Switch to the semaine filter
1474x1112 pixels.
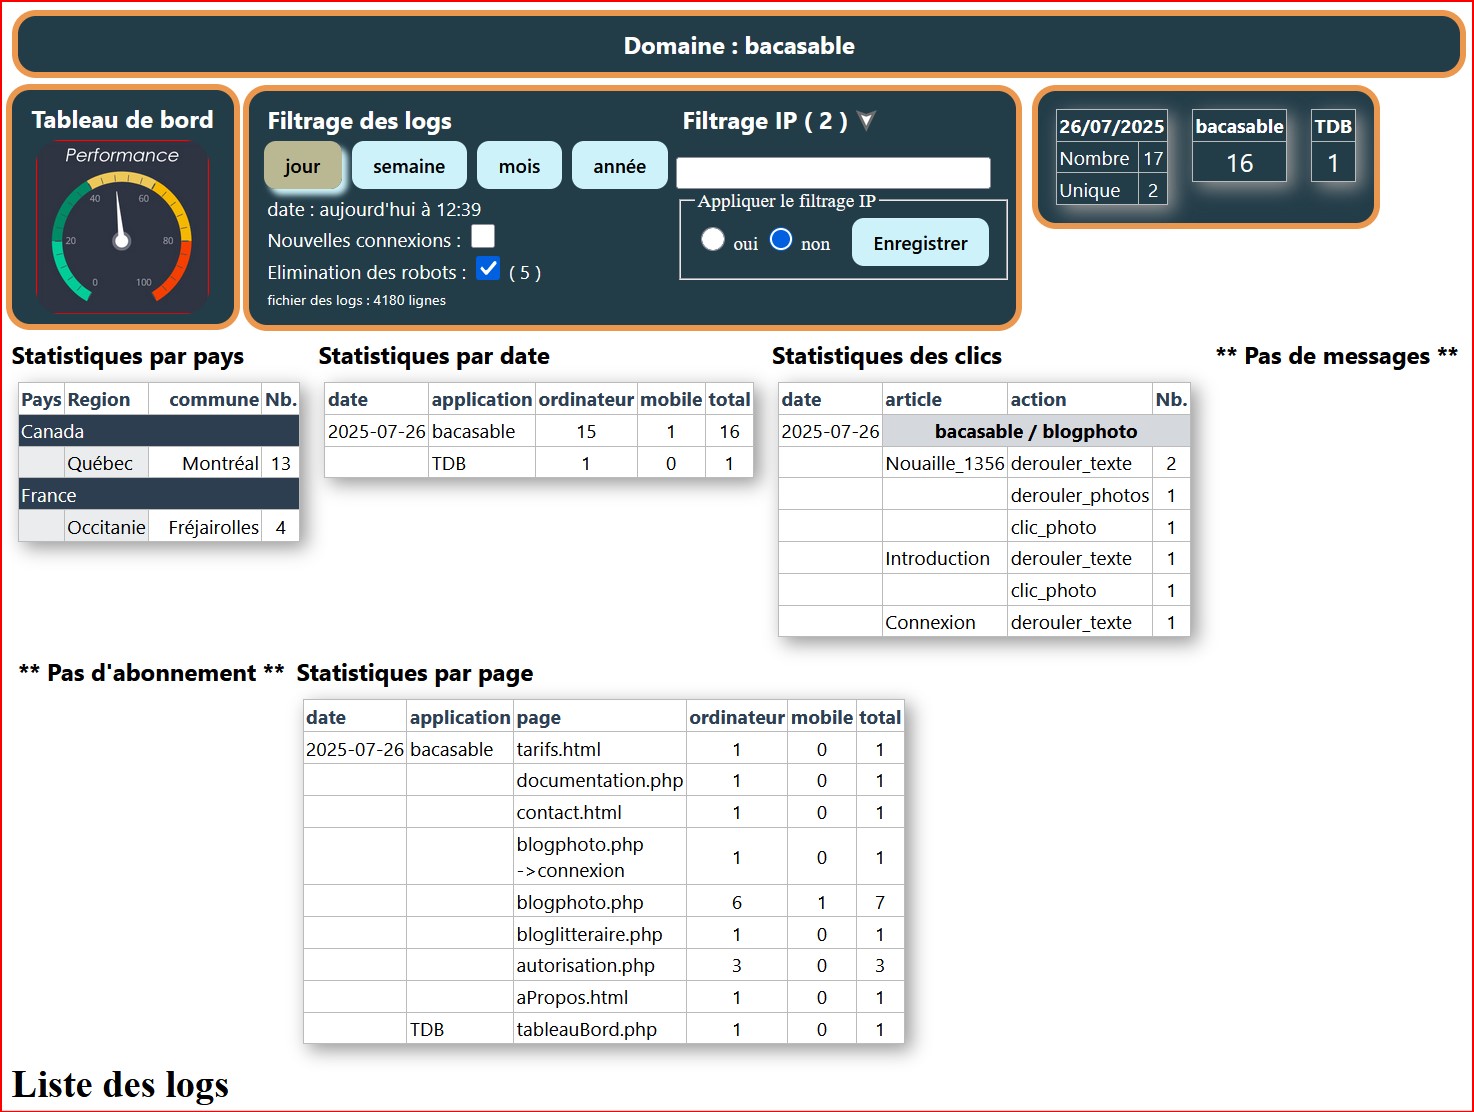click(409, 166)
